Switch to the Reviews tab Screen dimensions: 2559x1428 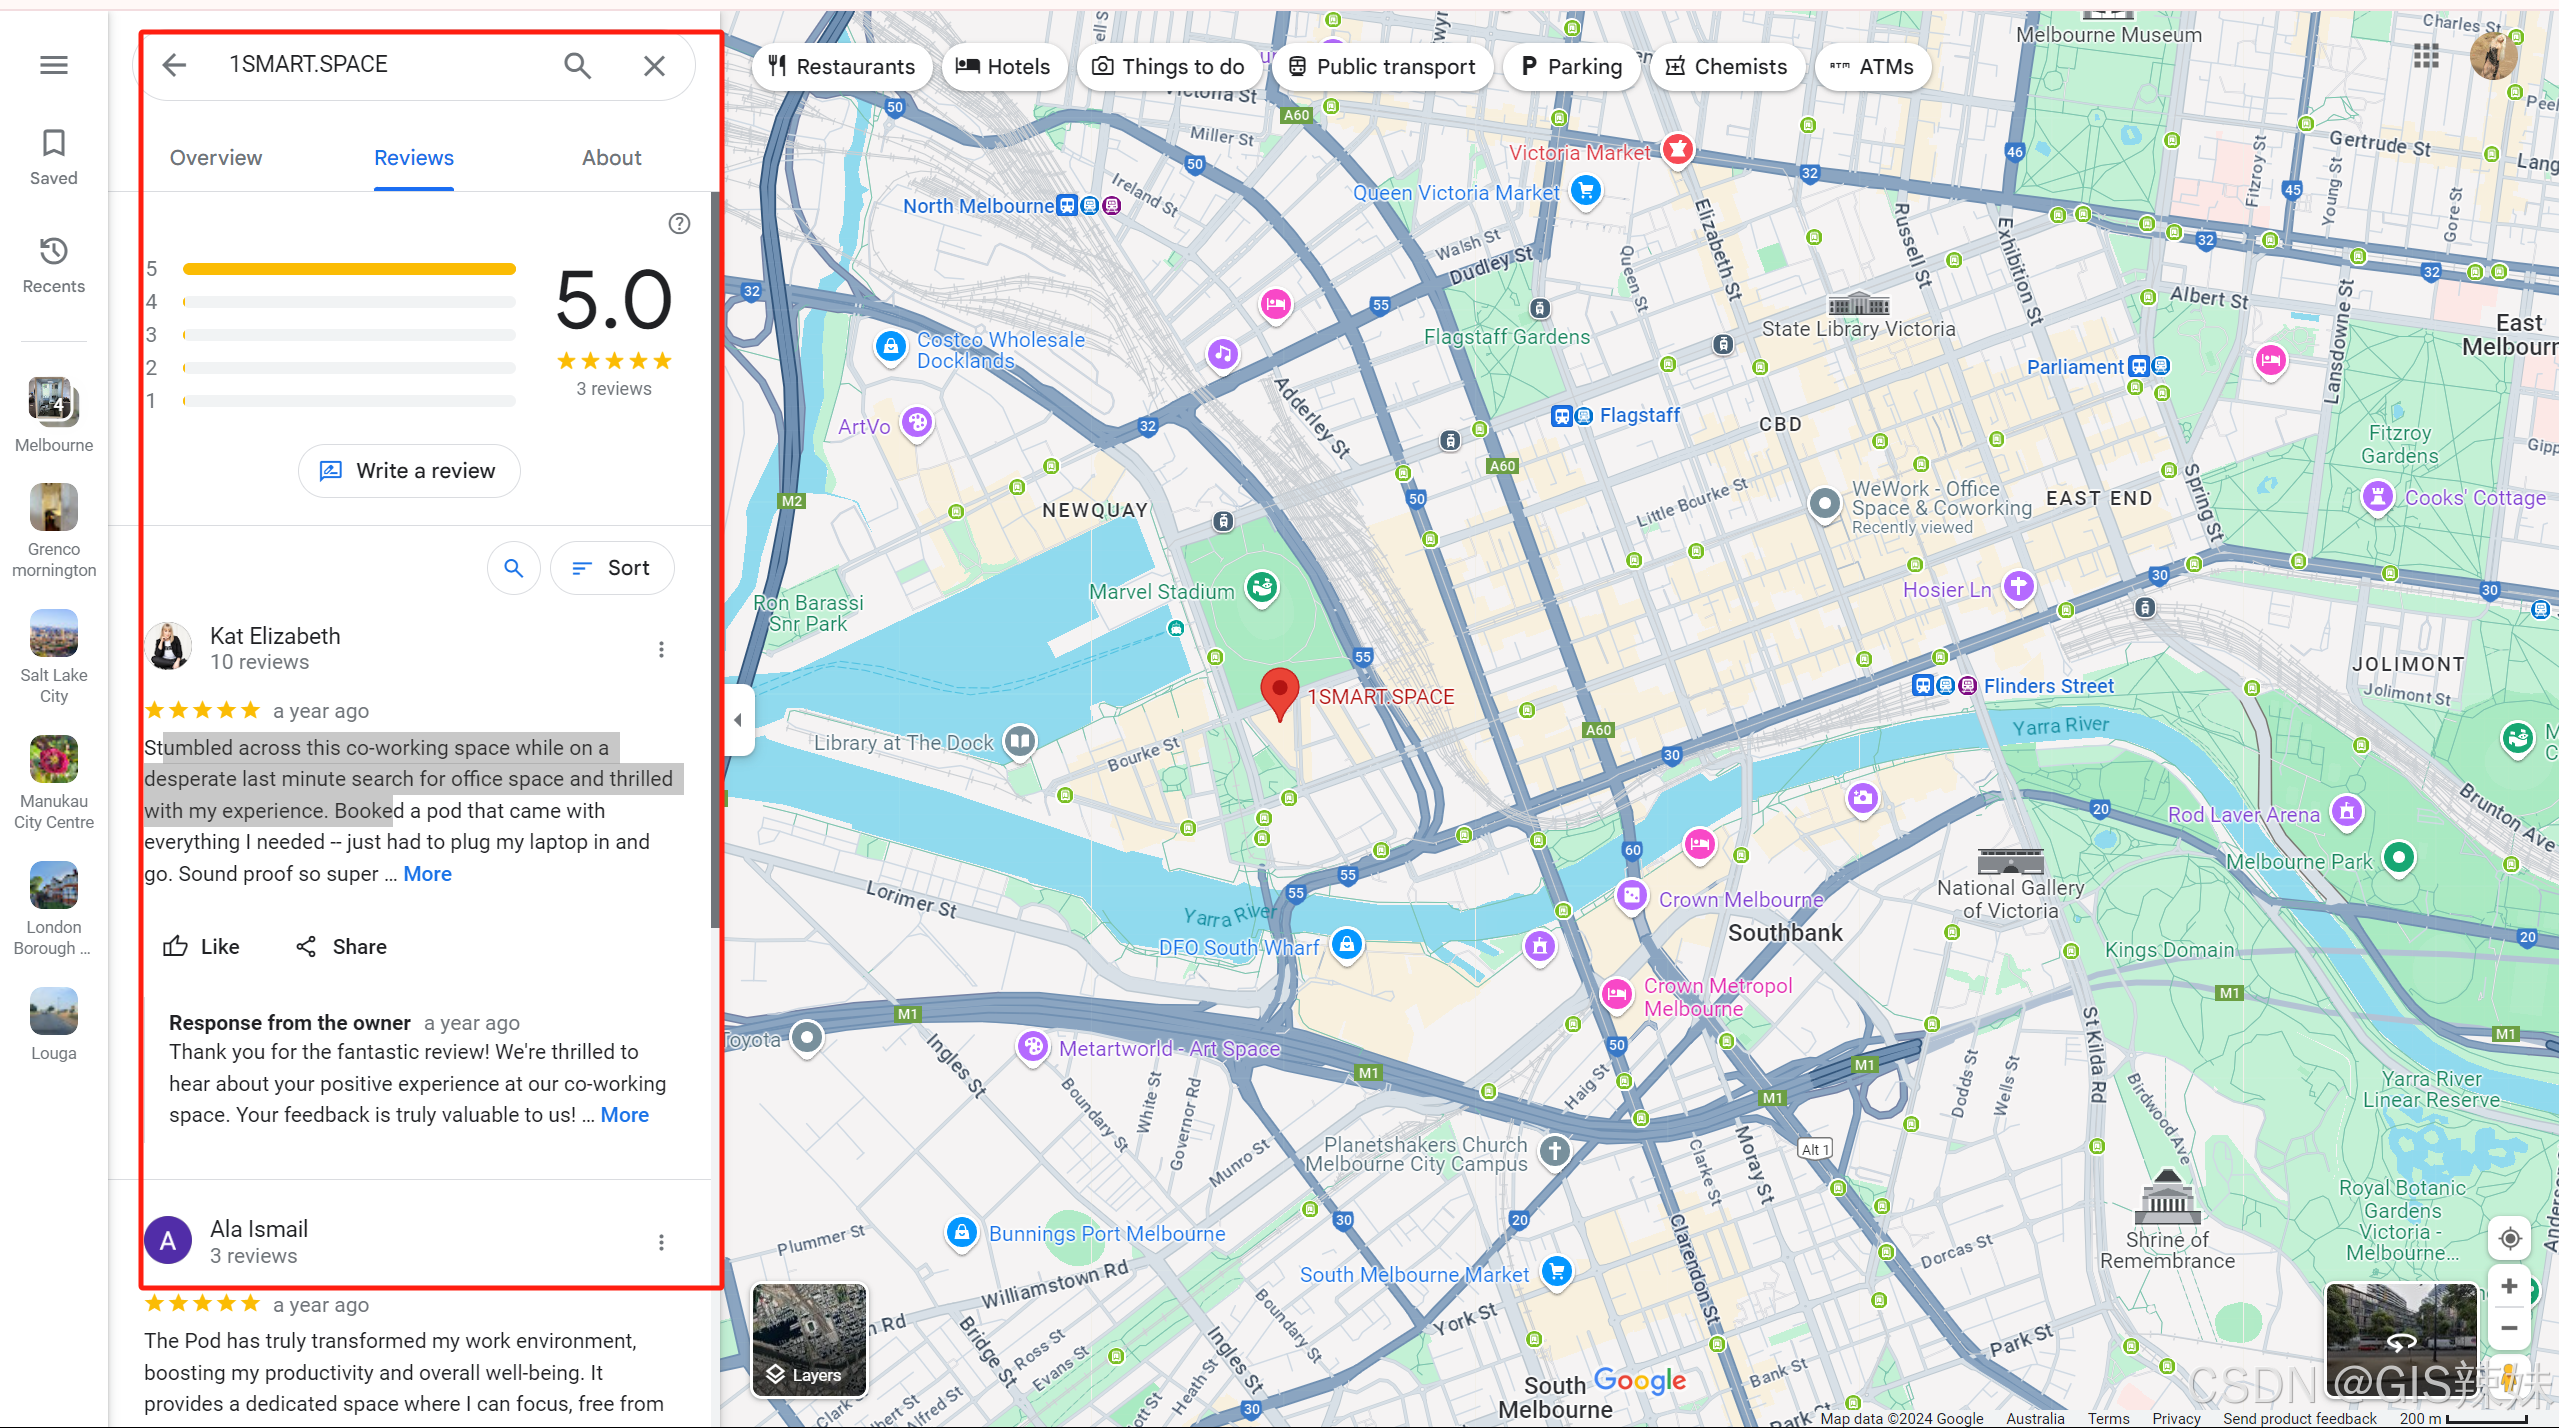(x=414, y=157)
